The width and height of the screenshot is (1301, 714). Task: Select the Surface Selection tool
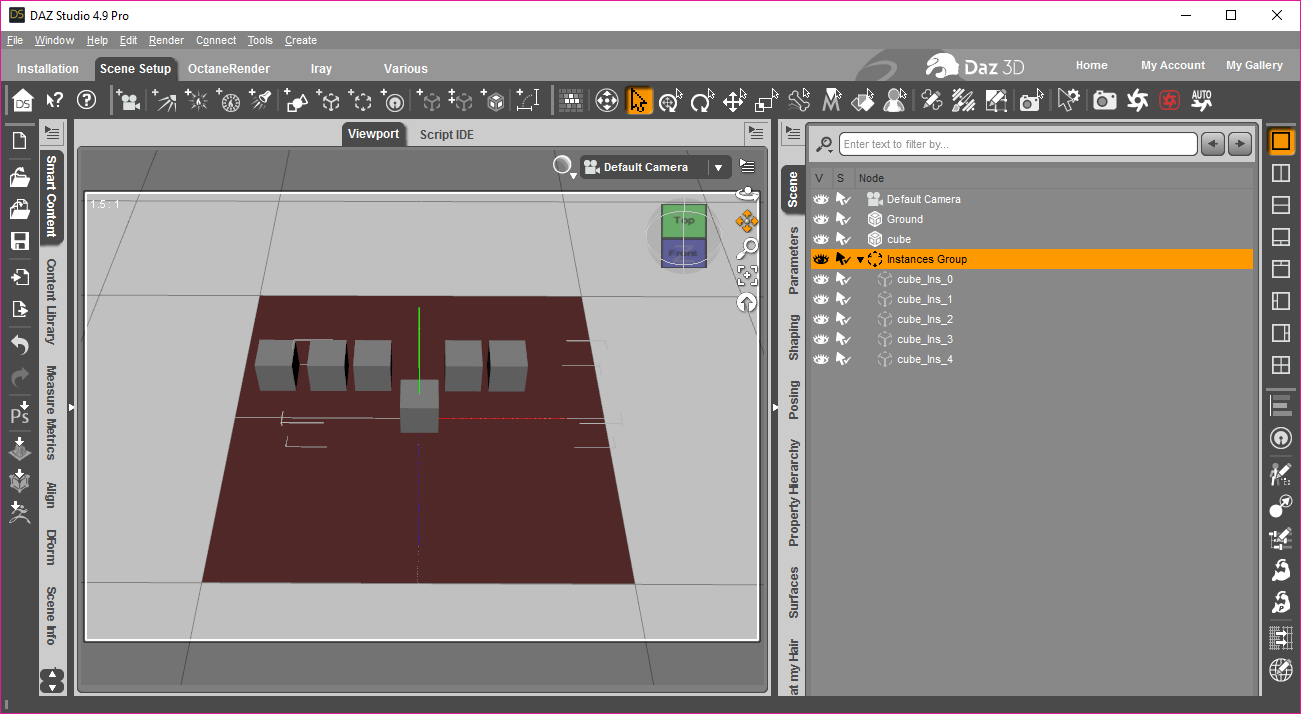point(862,100)
